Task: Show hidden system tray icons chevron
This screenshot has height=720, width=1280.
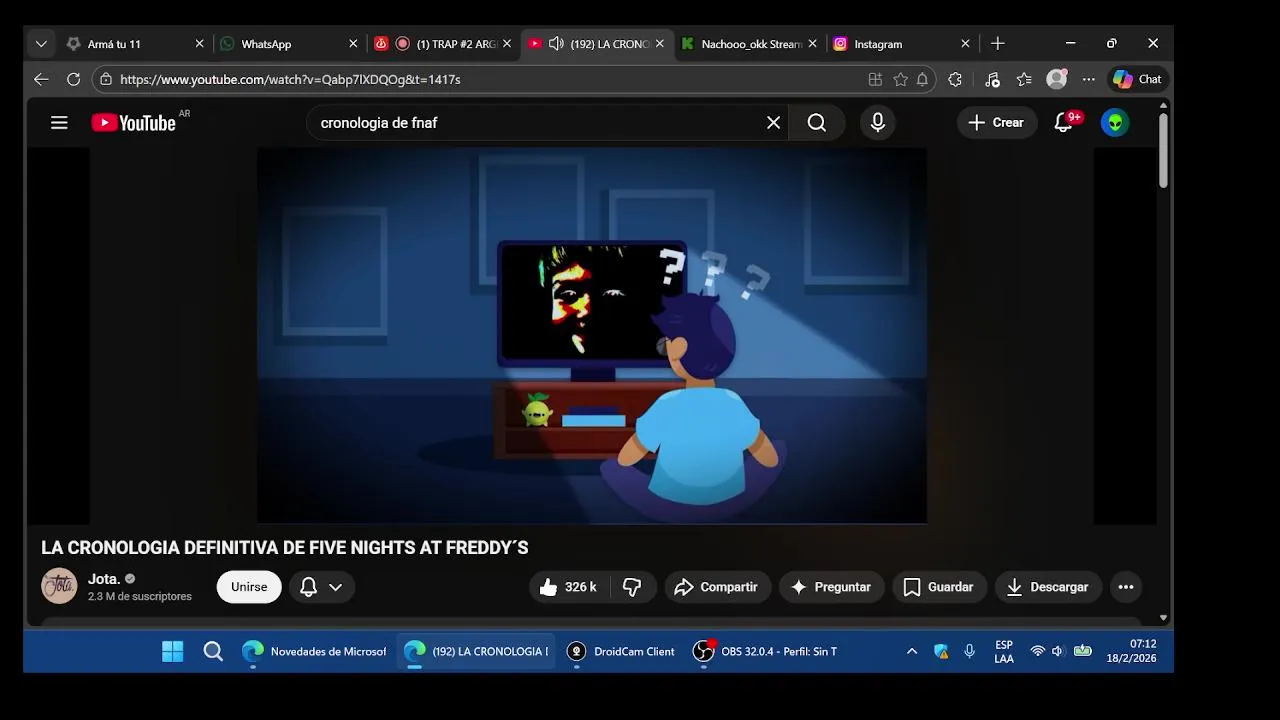Action: pyautogui.click(x=912, y=651)
